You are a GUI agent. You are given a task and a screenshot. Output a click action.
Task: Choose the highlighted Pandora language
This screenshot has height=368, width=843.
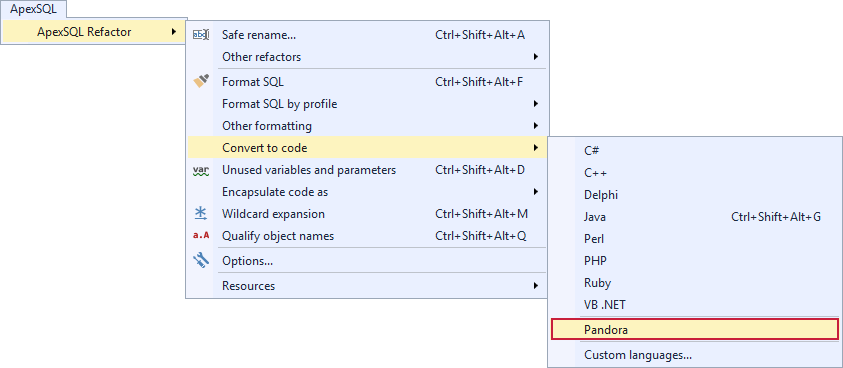coord(695,330)
